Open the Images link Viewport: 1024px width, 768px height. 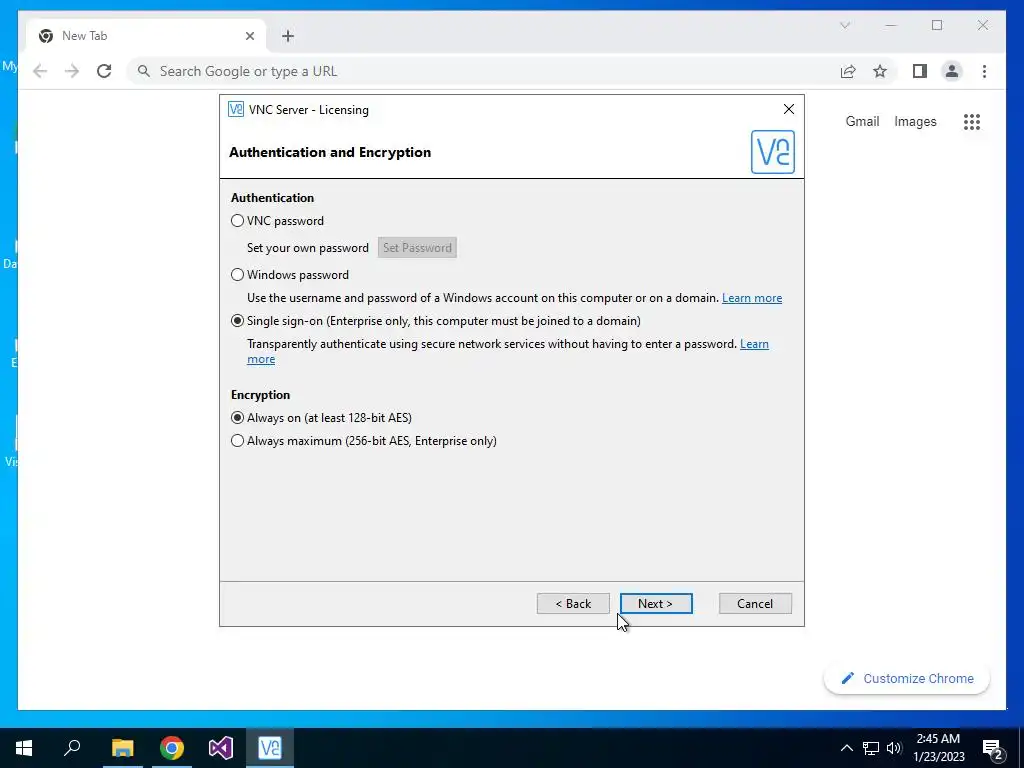(x=915, y=121)
